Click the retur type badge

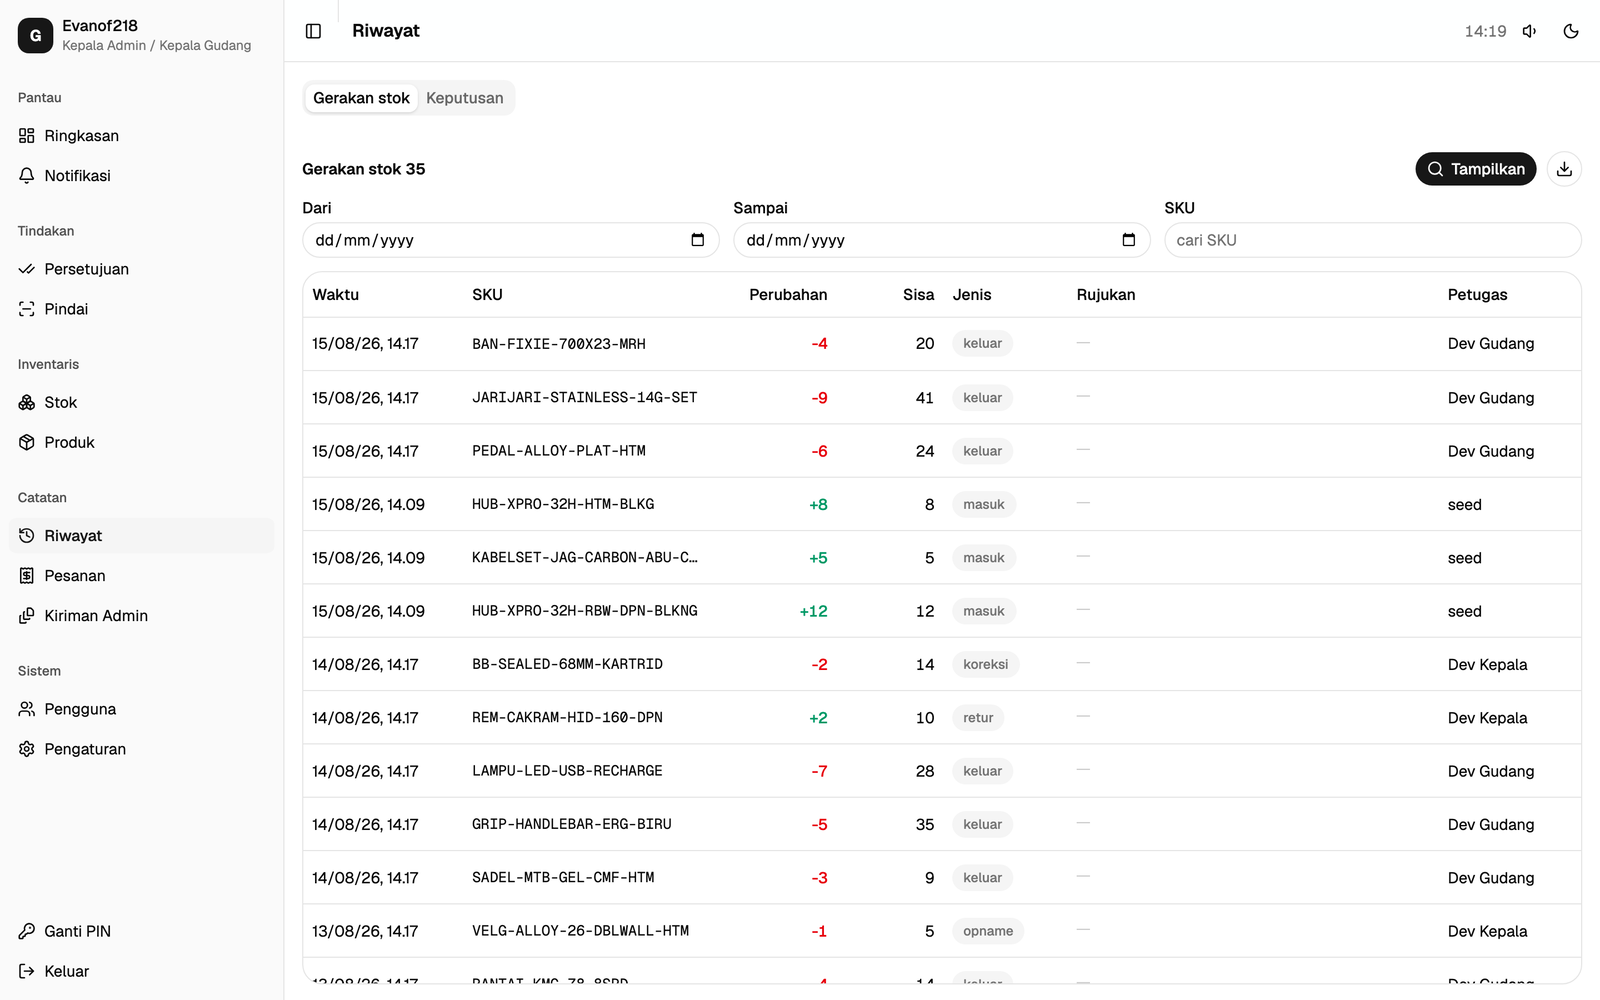[978, 718]
